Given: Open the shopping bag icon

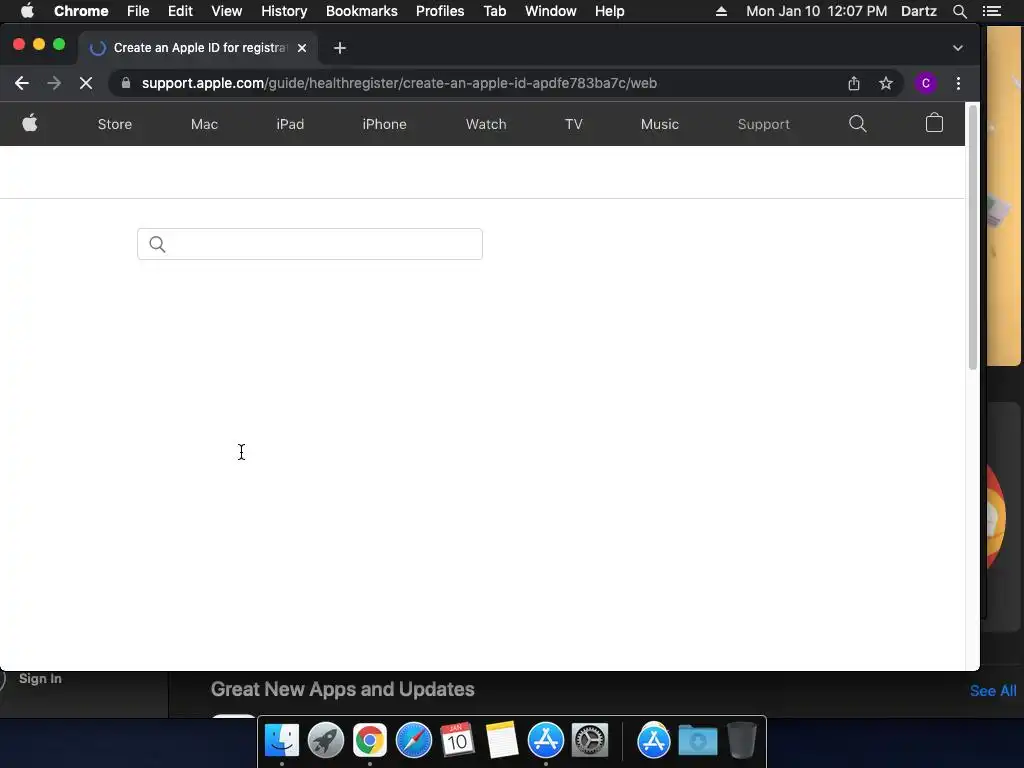Looking at the screenshot, I should 934,123.
